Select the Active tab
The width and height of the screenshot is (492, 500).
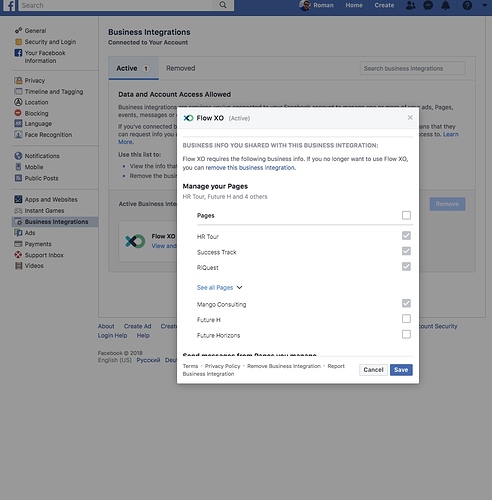[x=133, y=68]
